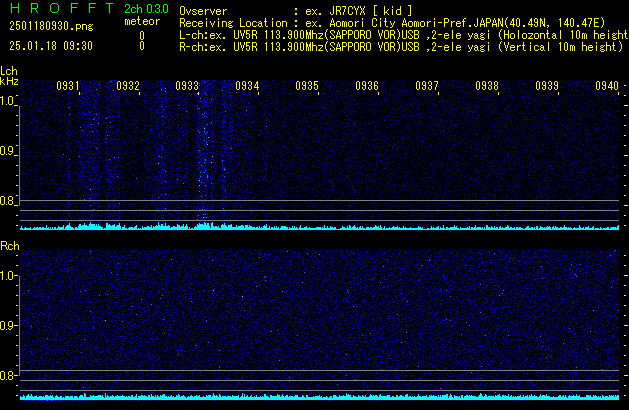Select the 0939 time marker
This screenshot has width=629, height=410.
(x=547, y=86)
